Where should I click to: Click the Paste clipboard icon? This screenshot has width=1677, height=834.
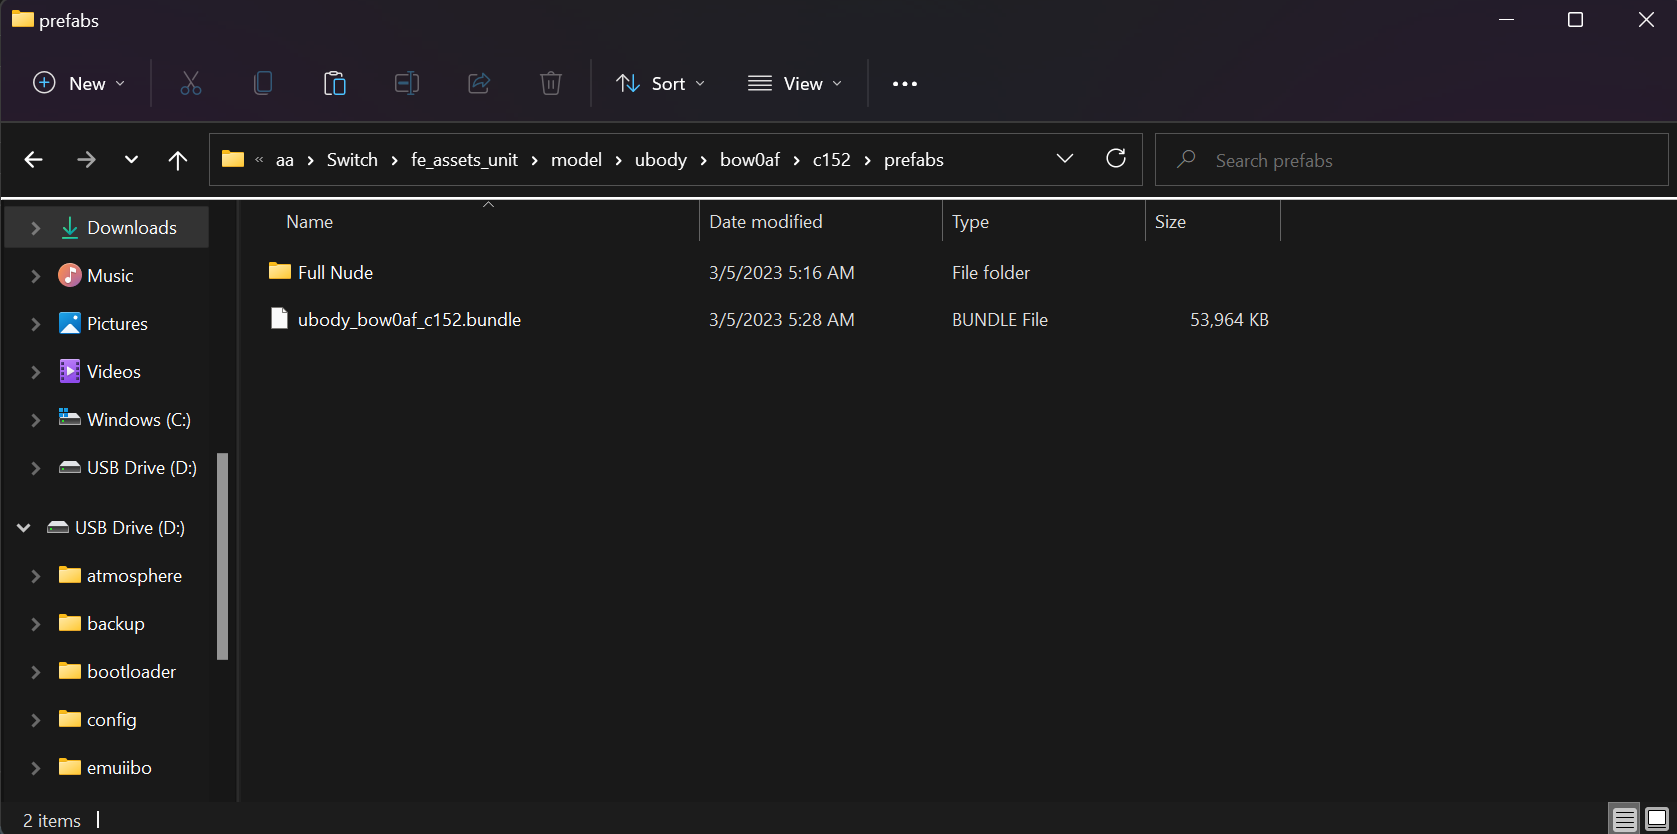335,84
